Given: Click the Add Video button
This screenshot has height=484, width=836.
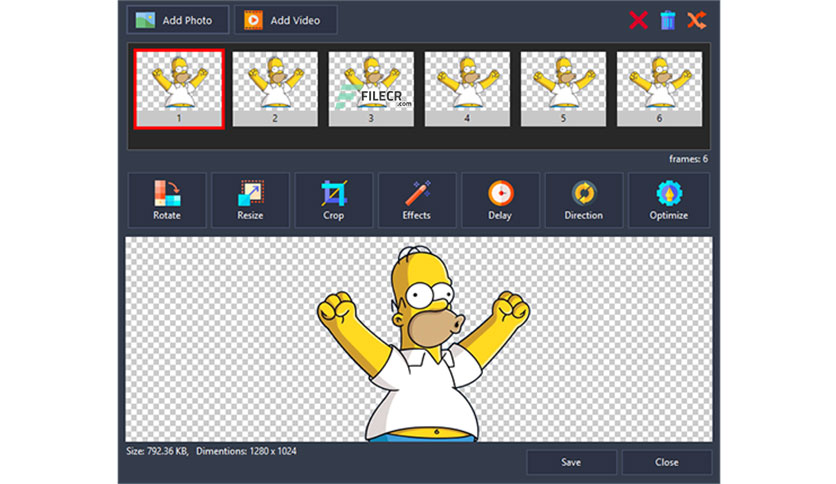Looking at the screenshot, I should tap(286, 20).
